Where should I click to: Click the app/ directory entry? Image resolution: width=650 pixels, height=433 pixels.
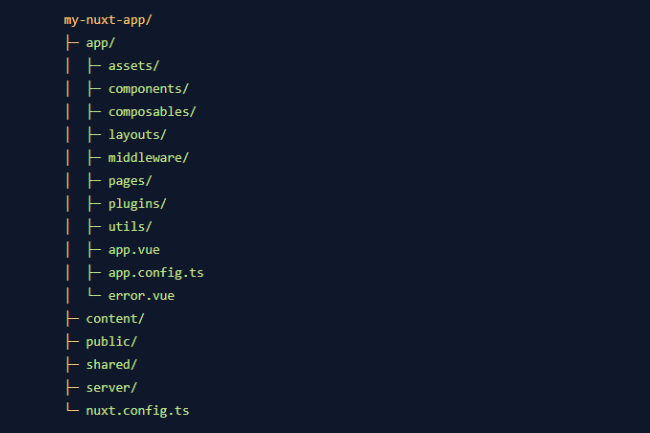tap(100, 43)
